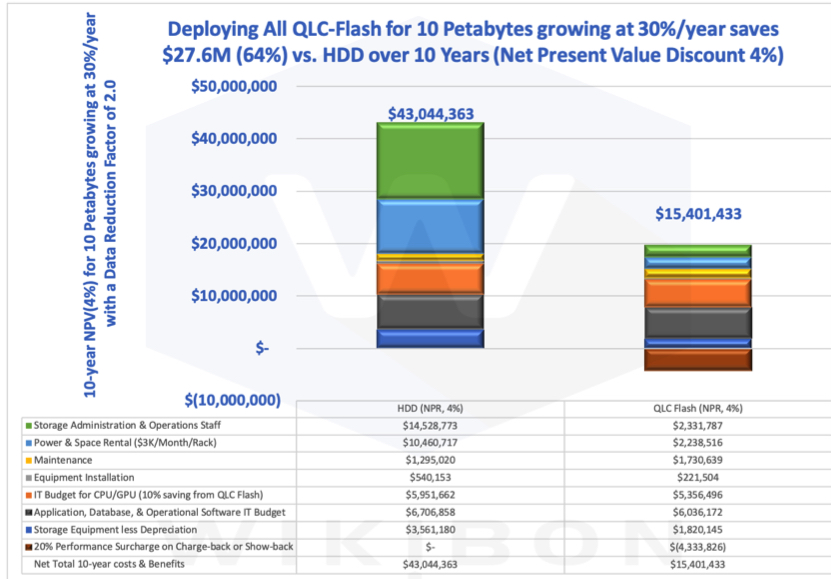Click the yellow Maintenance legend swatch
The height and width of the screenshot is (579, 831).
29,460
